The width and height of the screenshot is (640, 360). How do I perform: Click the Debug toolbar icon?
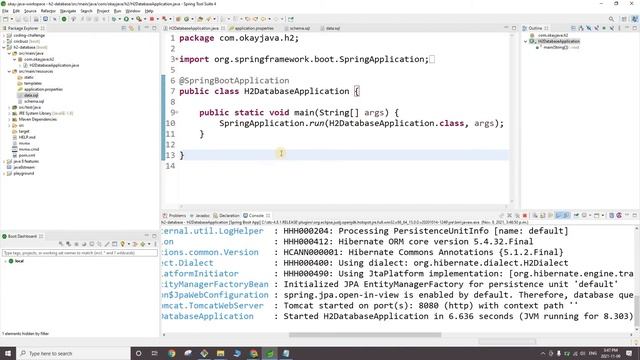(114, 19)
